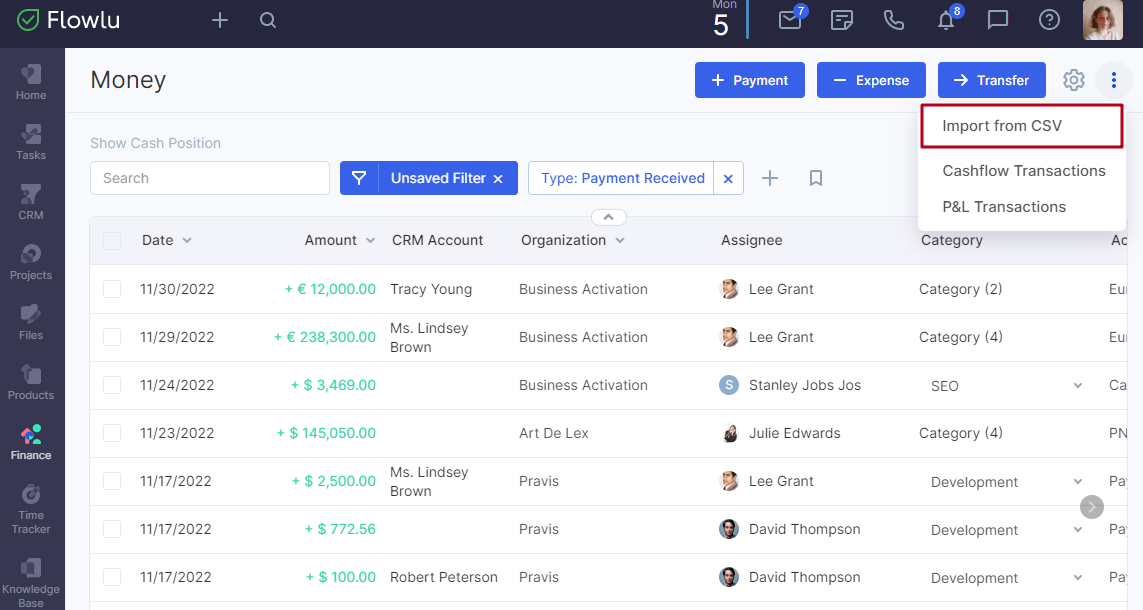Remove the Unsaved Filter

coord(498,179)
